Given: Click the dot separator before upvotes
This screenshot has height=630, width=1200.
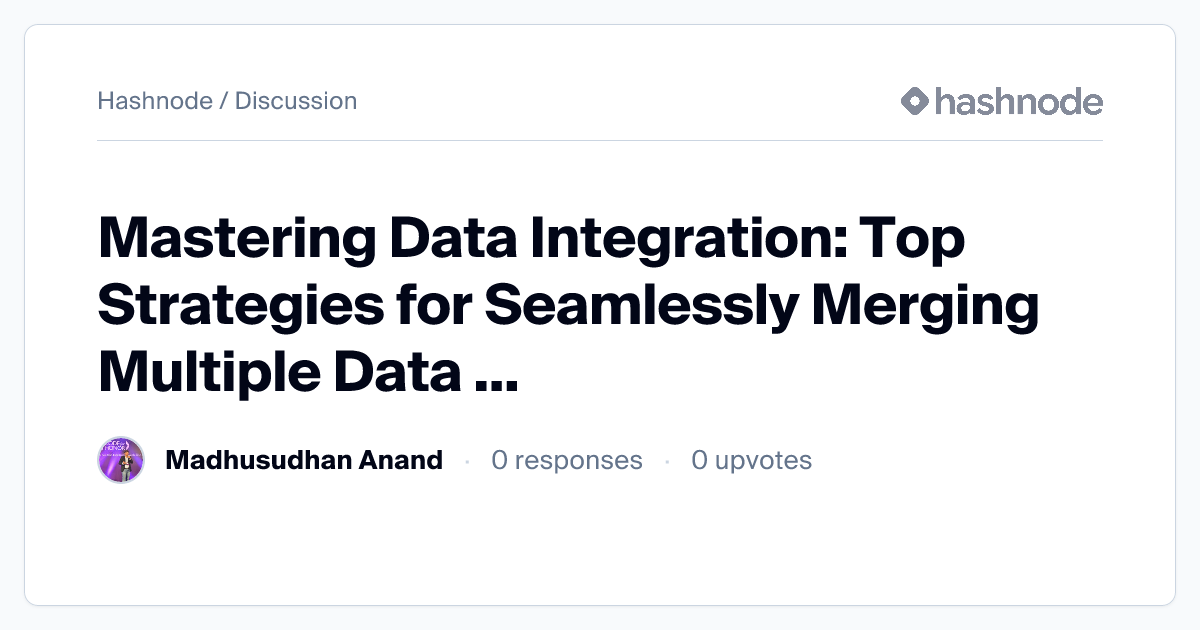Looking at the screenshot, I should coord(667,461).
